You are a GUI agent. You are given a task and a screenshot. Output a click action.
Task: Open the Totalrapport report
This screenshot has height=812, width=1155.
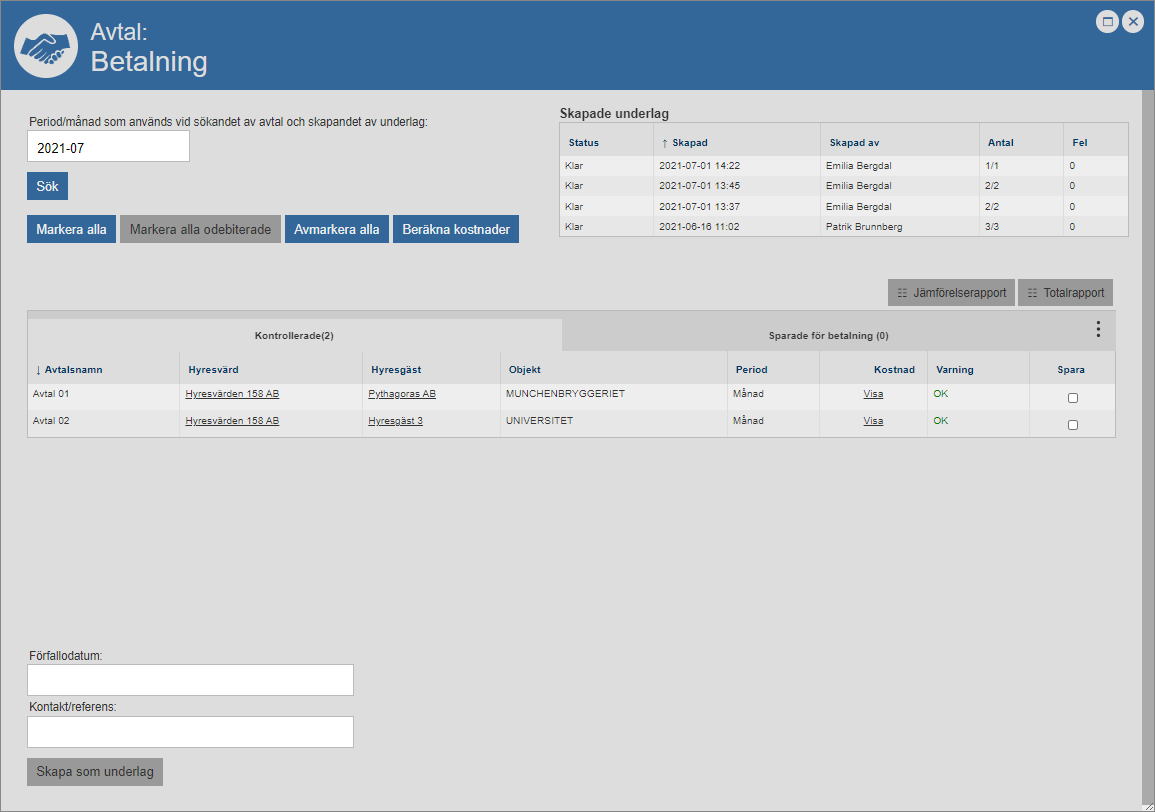(x=1065, y=293)
